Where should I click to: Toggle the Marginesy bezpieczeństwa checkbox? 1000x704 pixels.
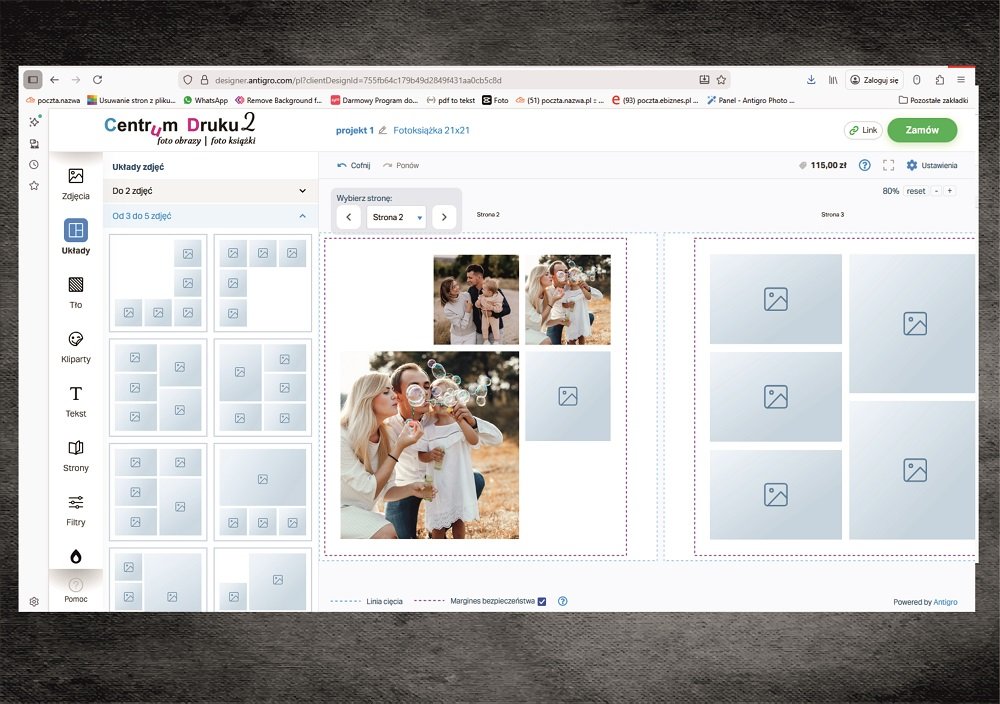pyautogui.click(x=542, y=601)
